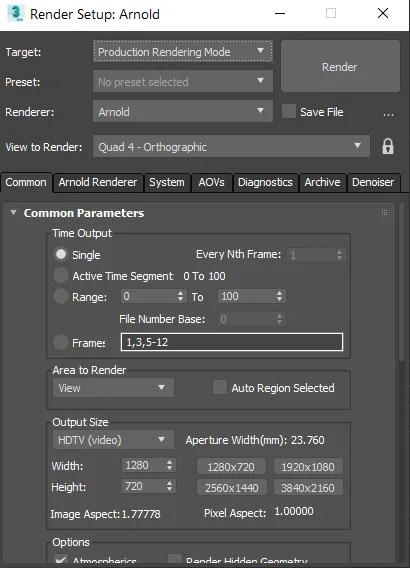Open the Archive tab
The height and width of the screenshot is (568, 410).
(322, 182)
